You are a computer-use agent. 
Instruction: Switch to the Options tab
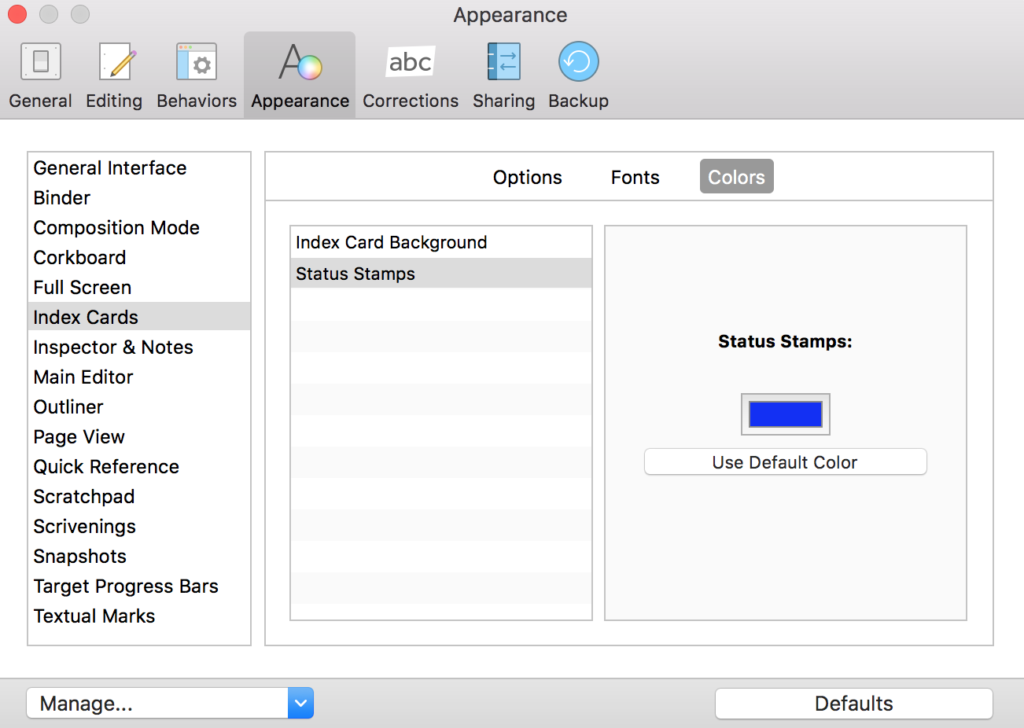click(527, 177)
